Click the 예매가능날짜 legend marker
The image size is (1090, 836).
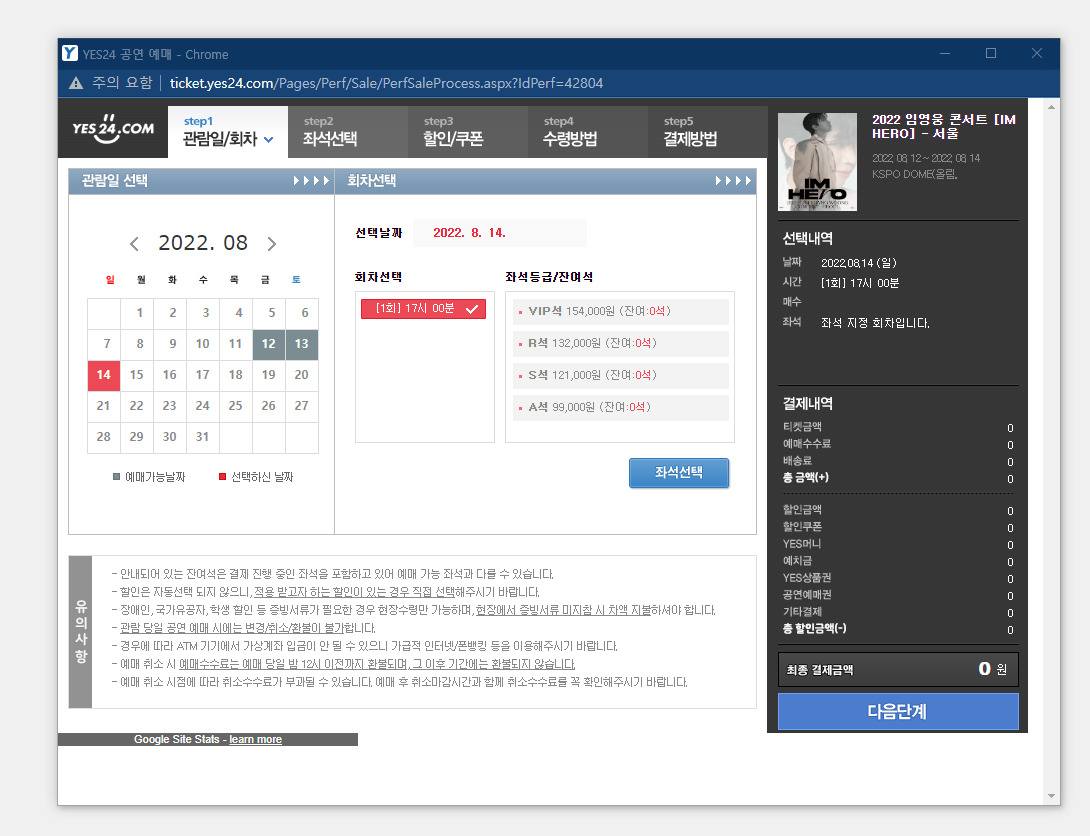tap(116, 477)
